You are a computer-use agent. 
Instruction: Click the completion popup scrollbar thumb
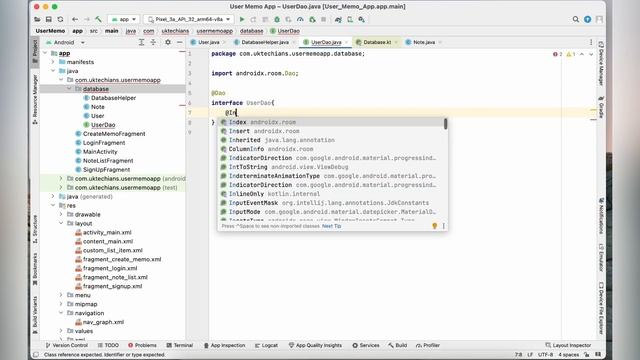[x=446, y=124]
